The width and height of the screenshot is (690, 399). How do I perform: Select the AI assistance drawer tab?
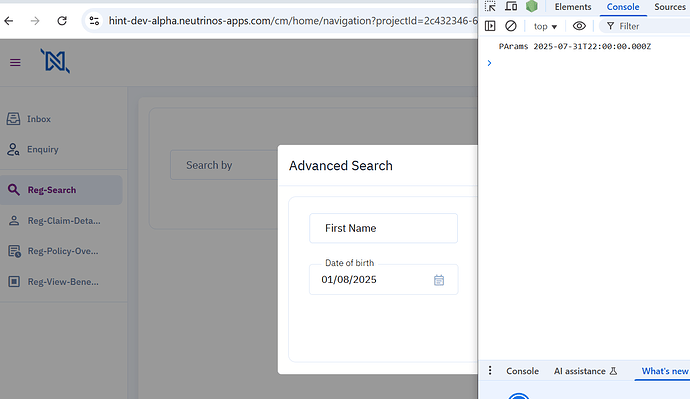585,371
